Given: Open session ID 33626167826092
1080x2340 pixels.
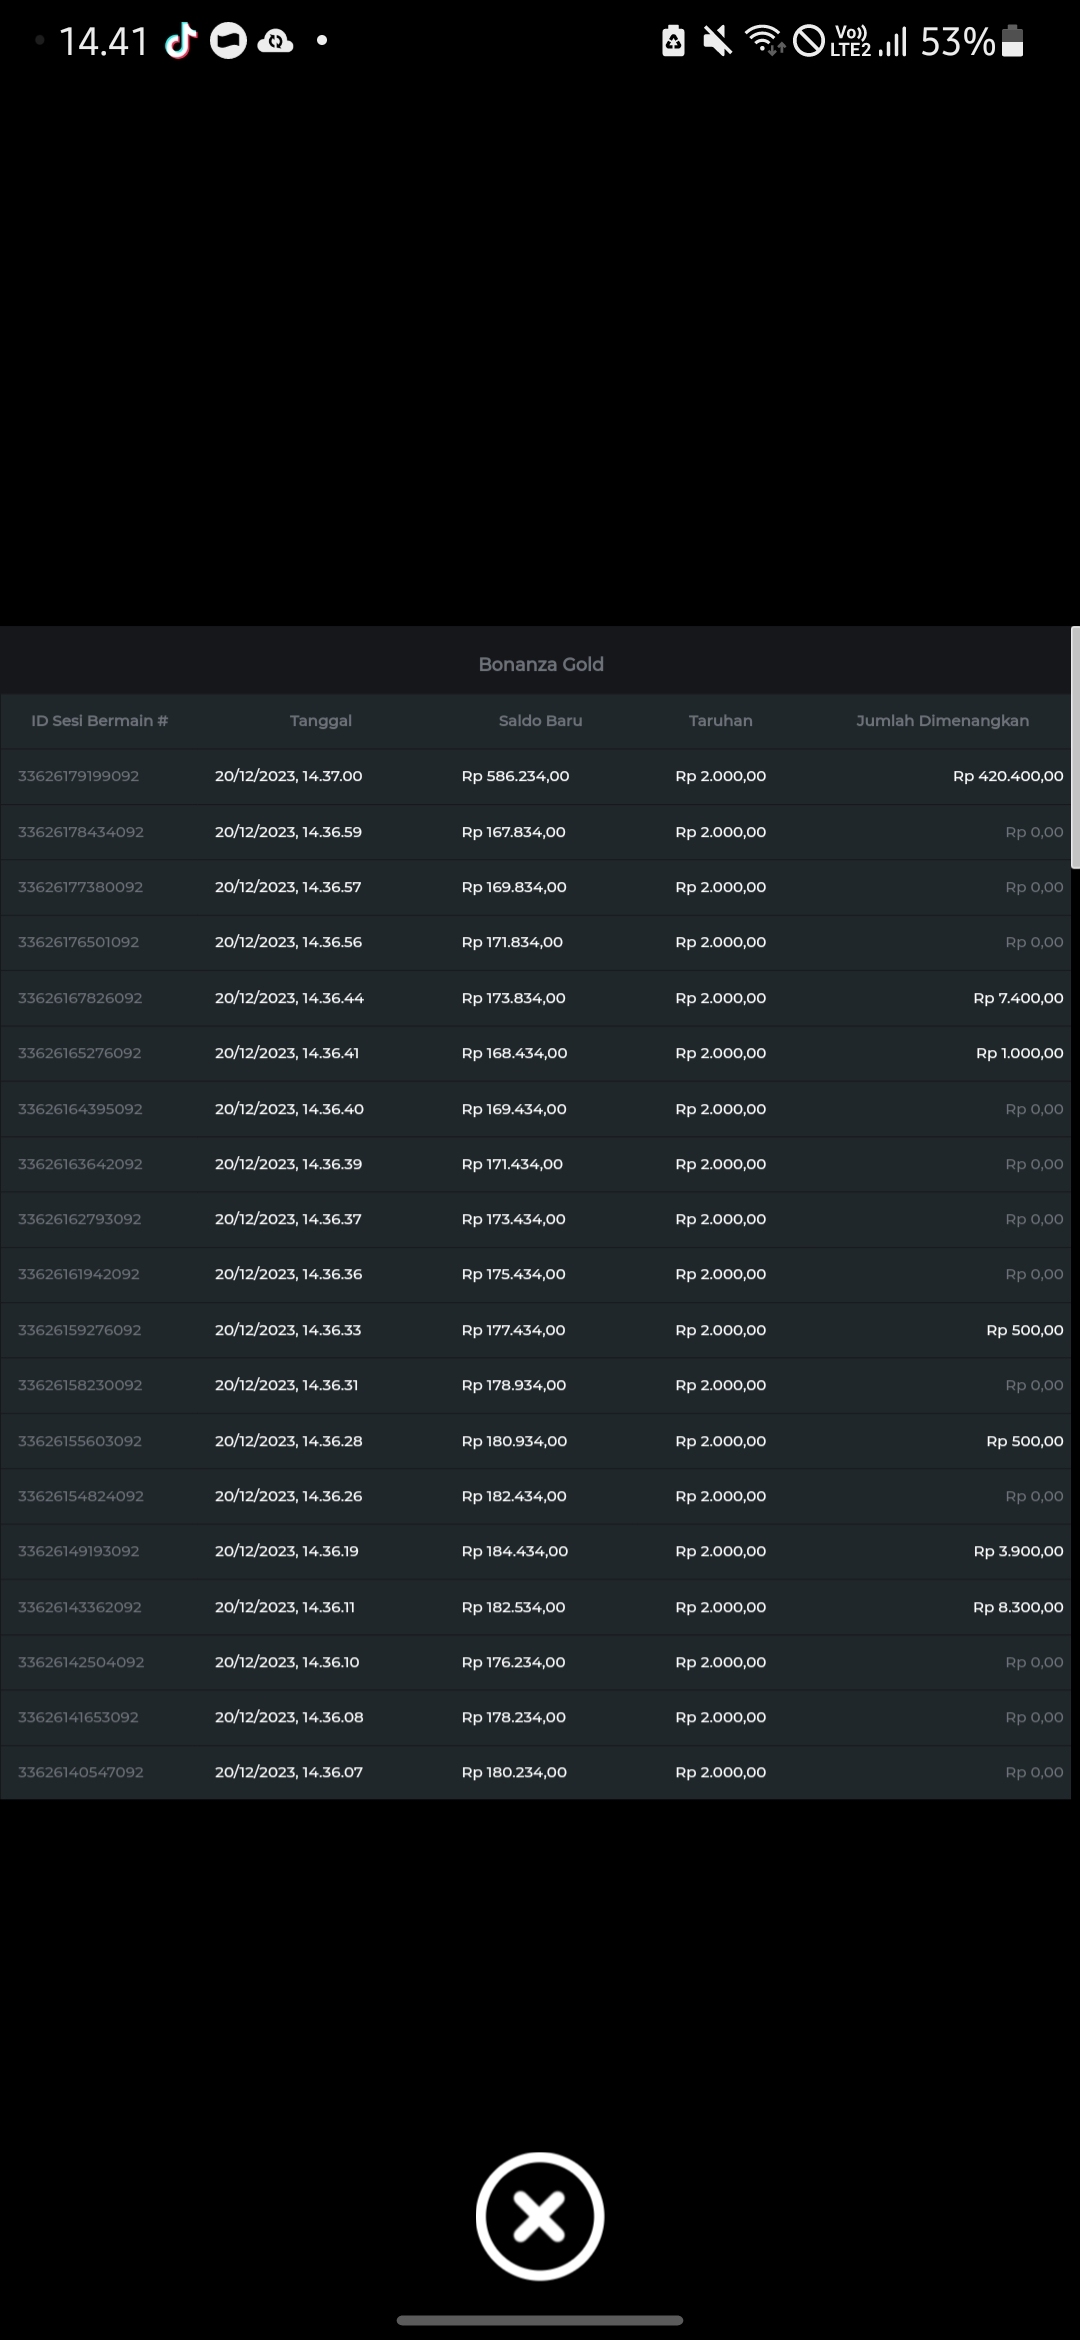Looking at the screenshot, I should pyautogui.click(x=80, y=998).
